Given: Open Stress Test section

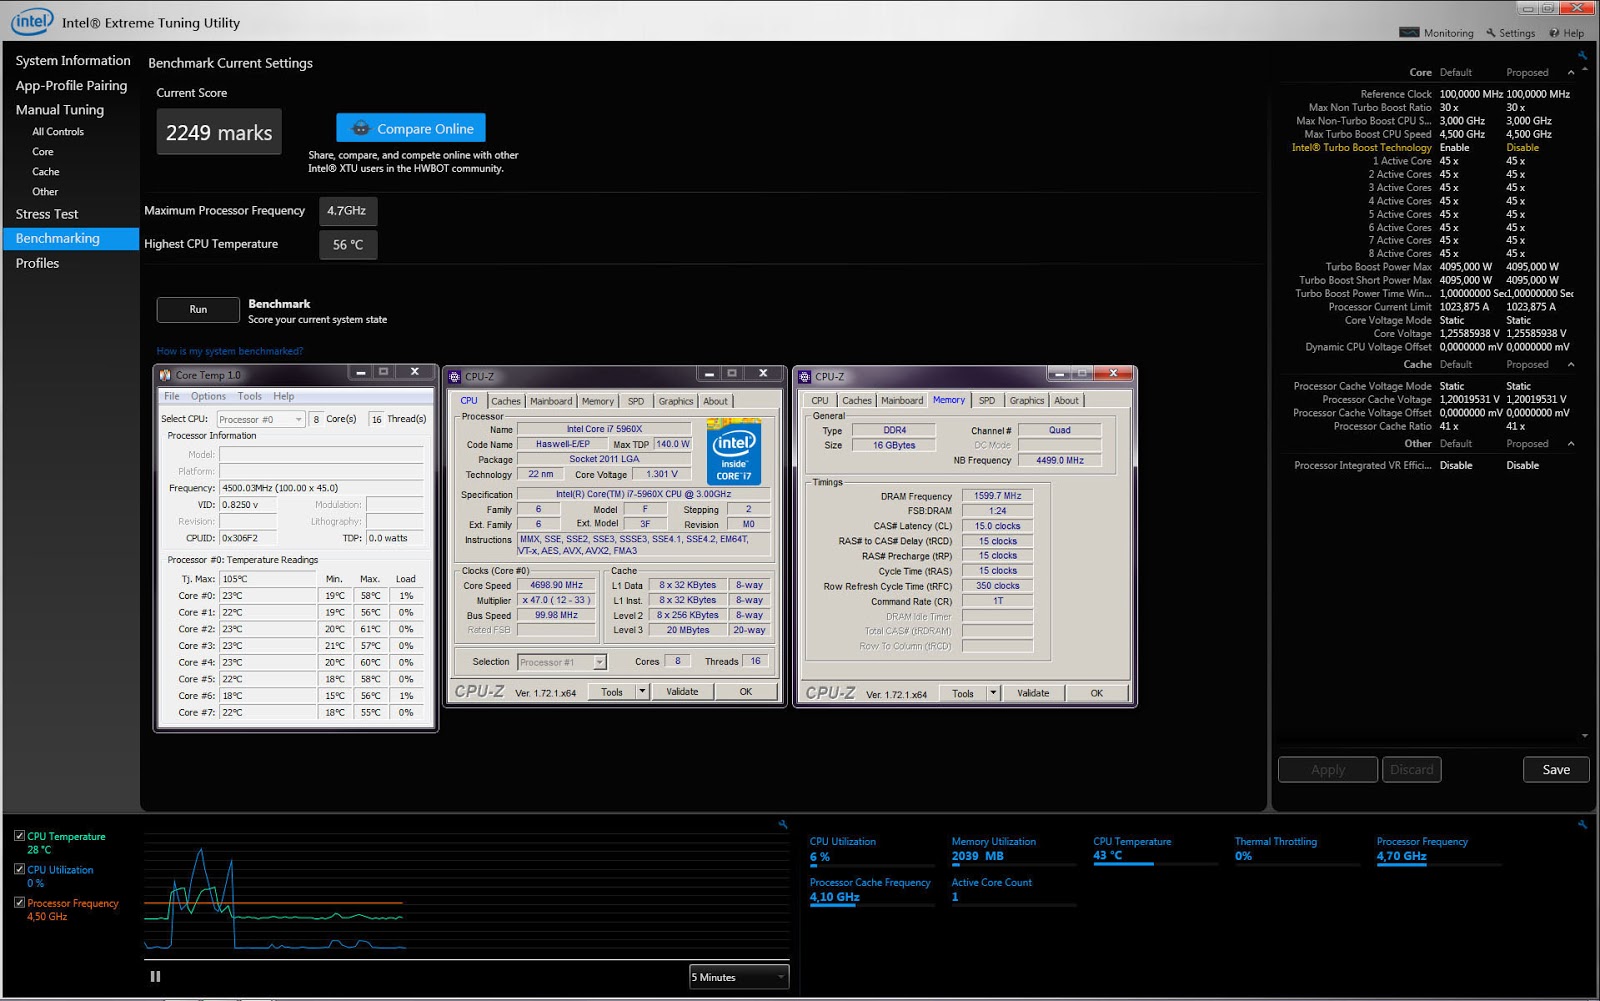Looking at the screenshot, I should pos(47,214).
